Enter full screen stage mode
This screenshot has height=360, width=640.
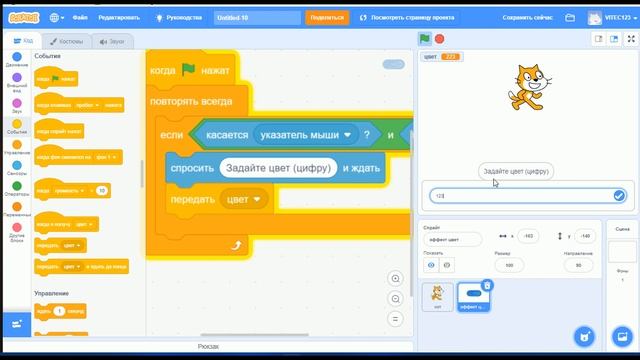[631, 39]
